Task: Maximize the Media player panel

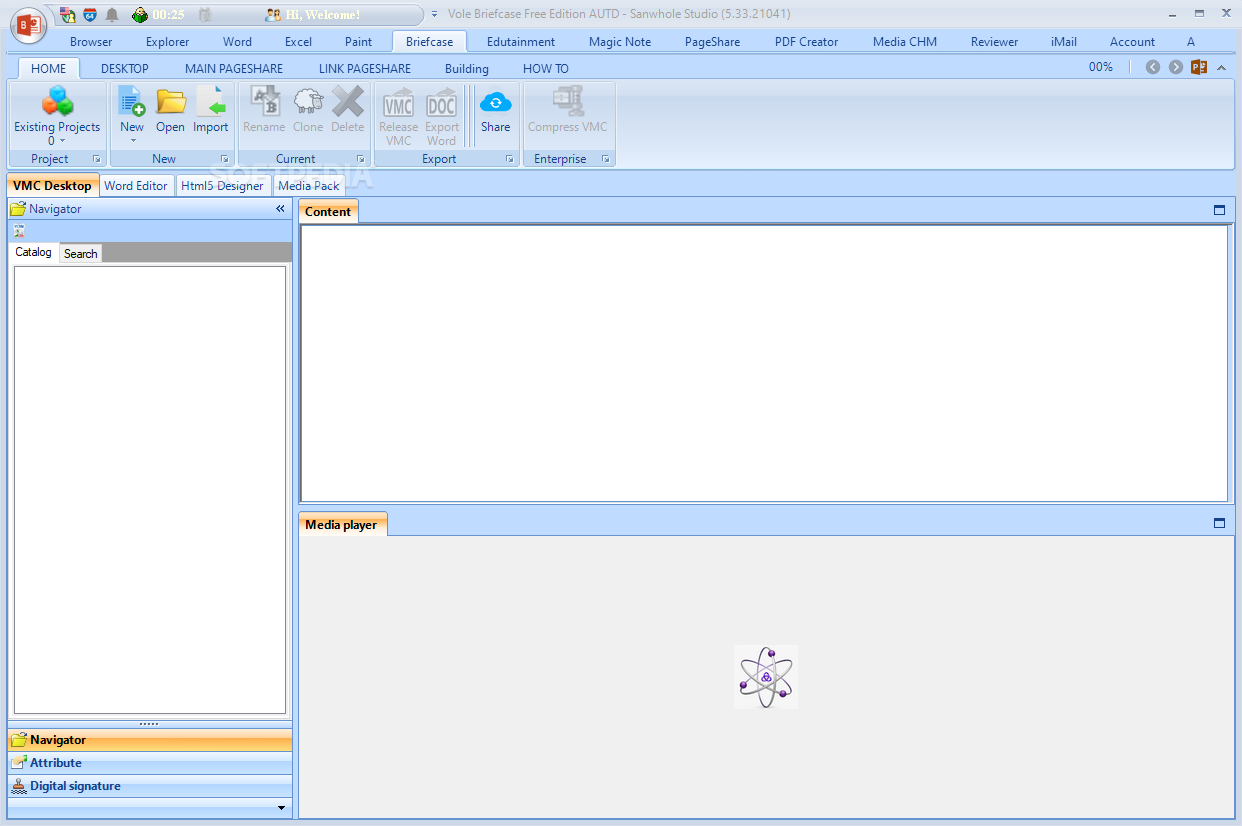Action: click(x=1219, y=523)
